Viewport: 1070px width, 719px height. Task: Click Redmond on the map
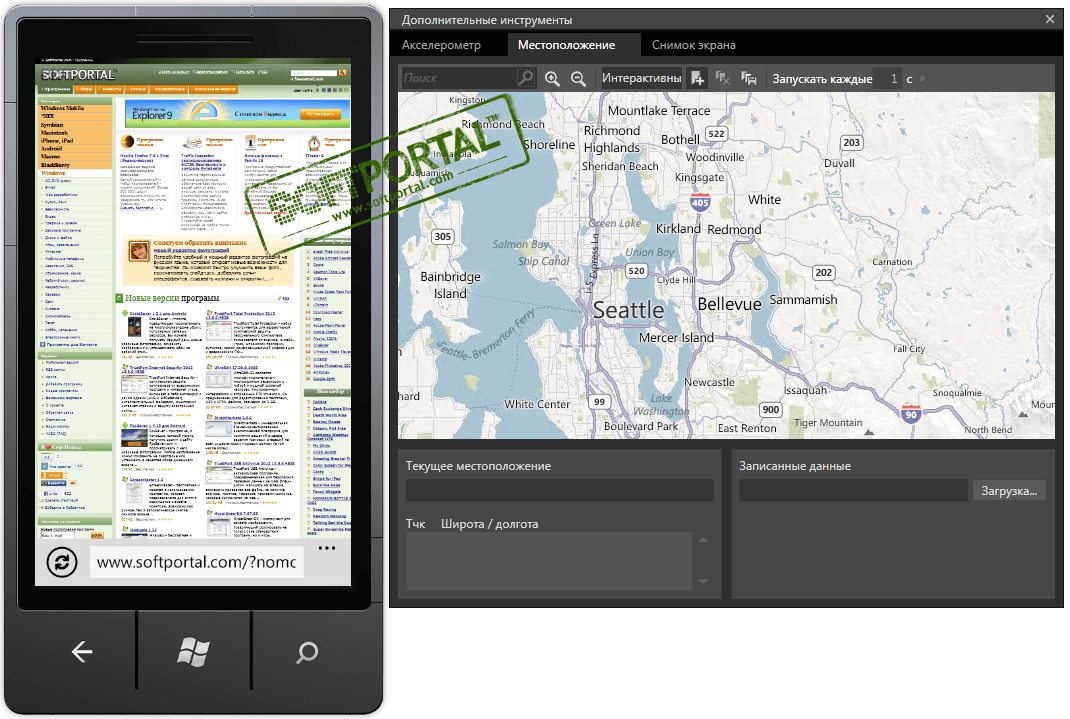click(734, 230)
